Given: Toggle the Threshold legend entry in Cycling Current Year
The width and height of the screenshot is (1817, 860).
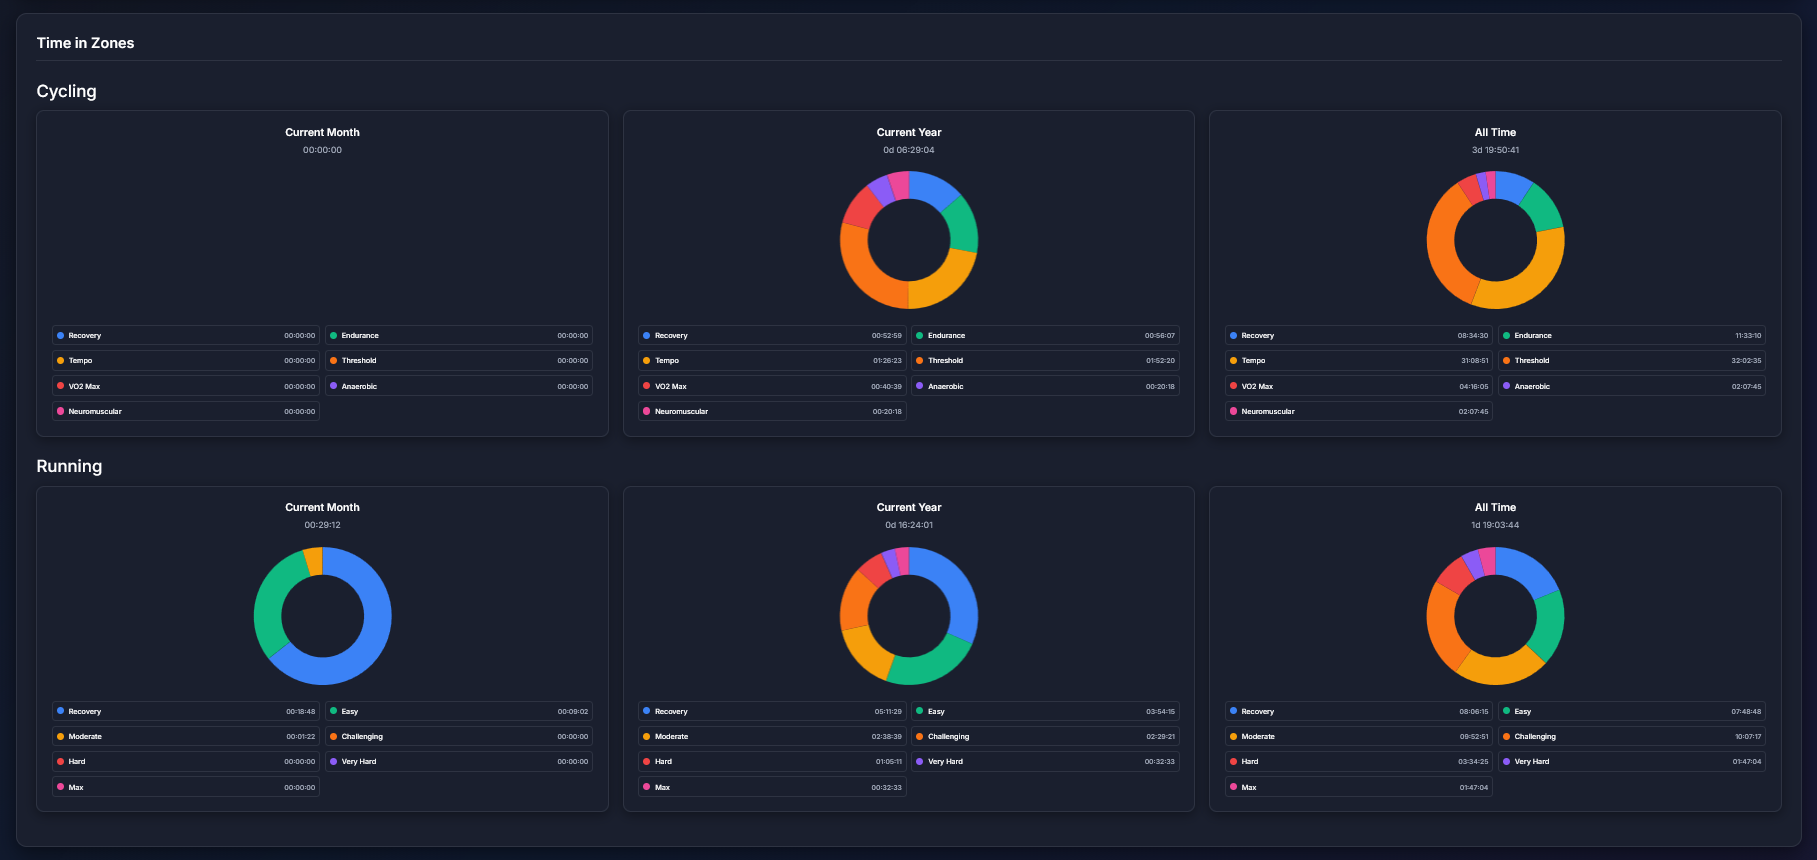Looking at the screenshot, I should 945,361.
